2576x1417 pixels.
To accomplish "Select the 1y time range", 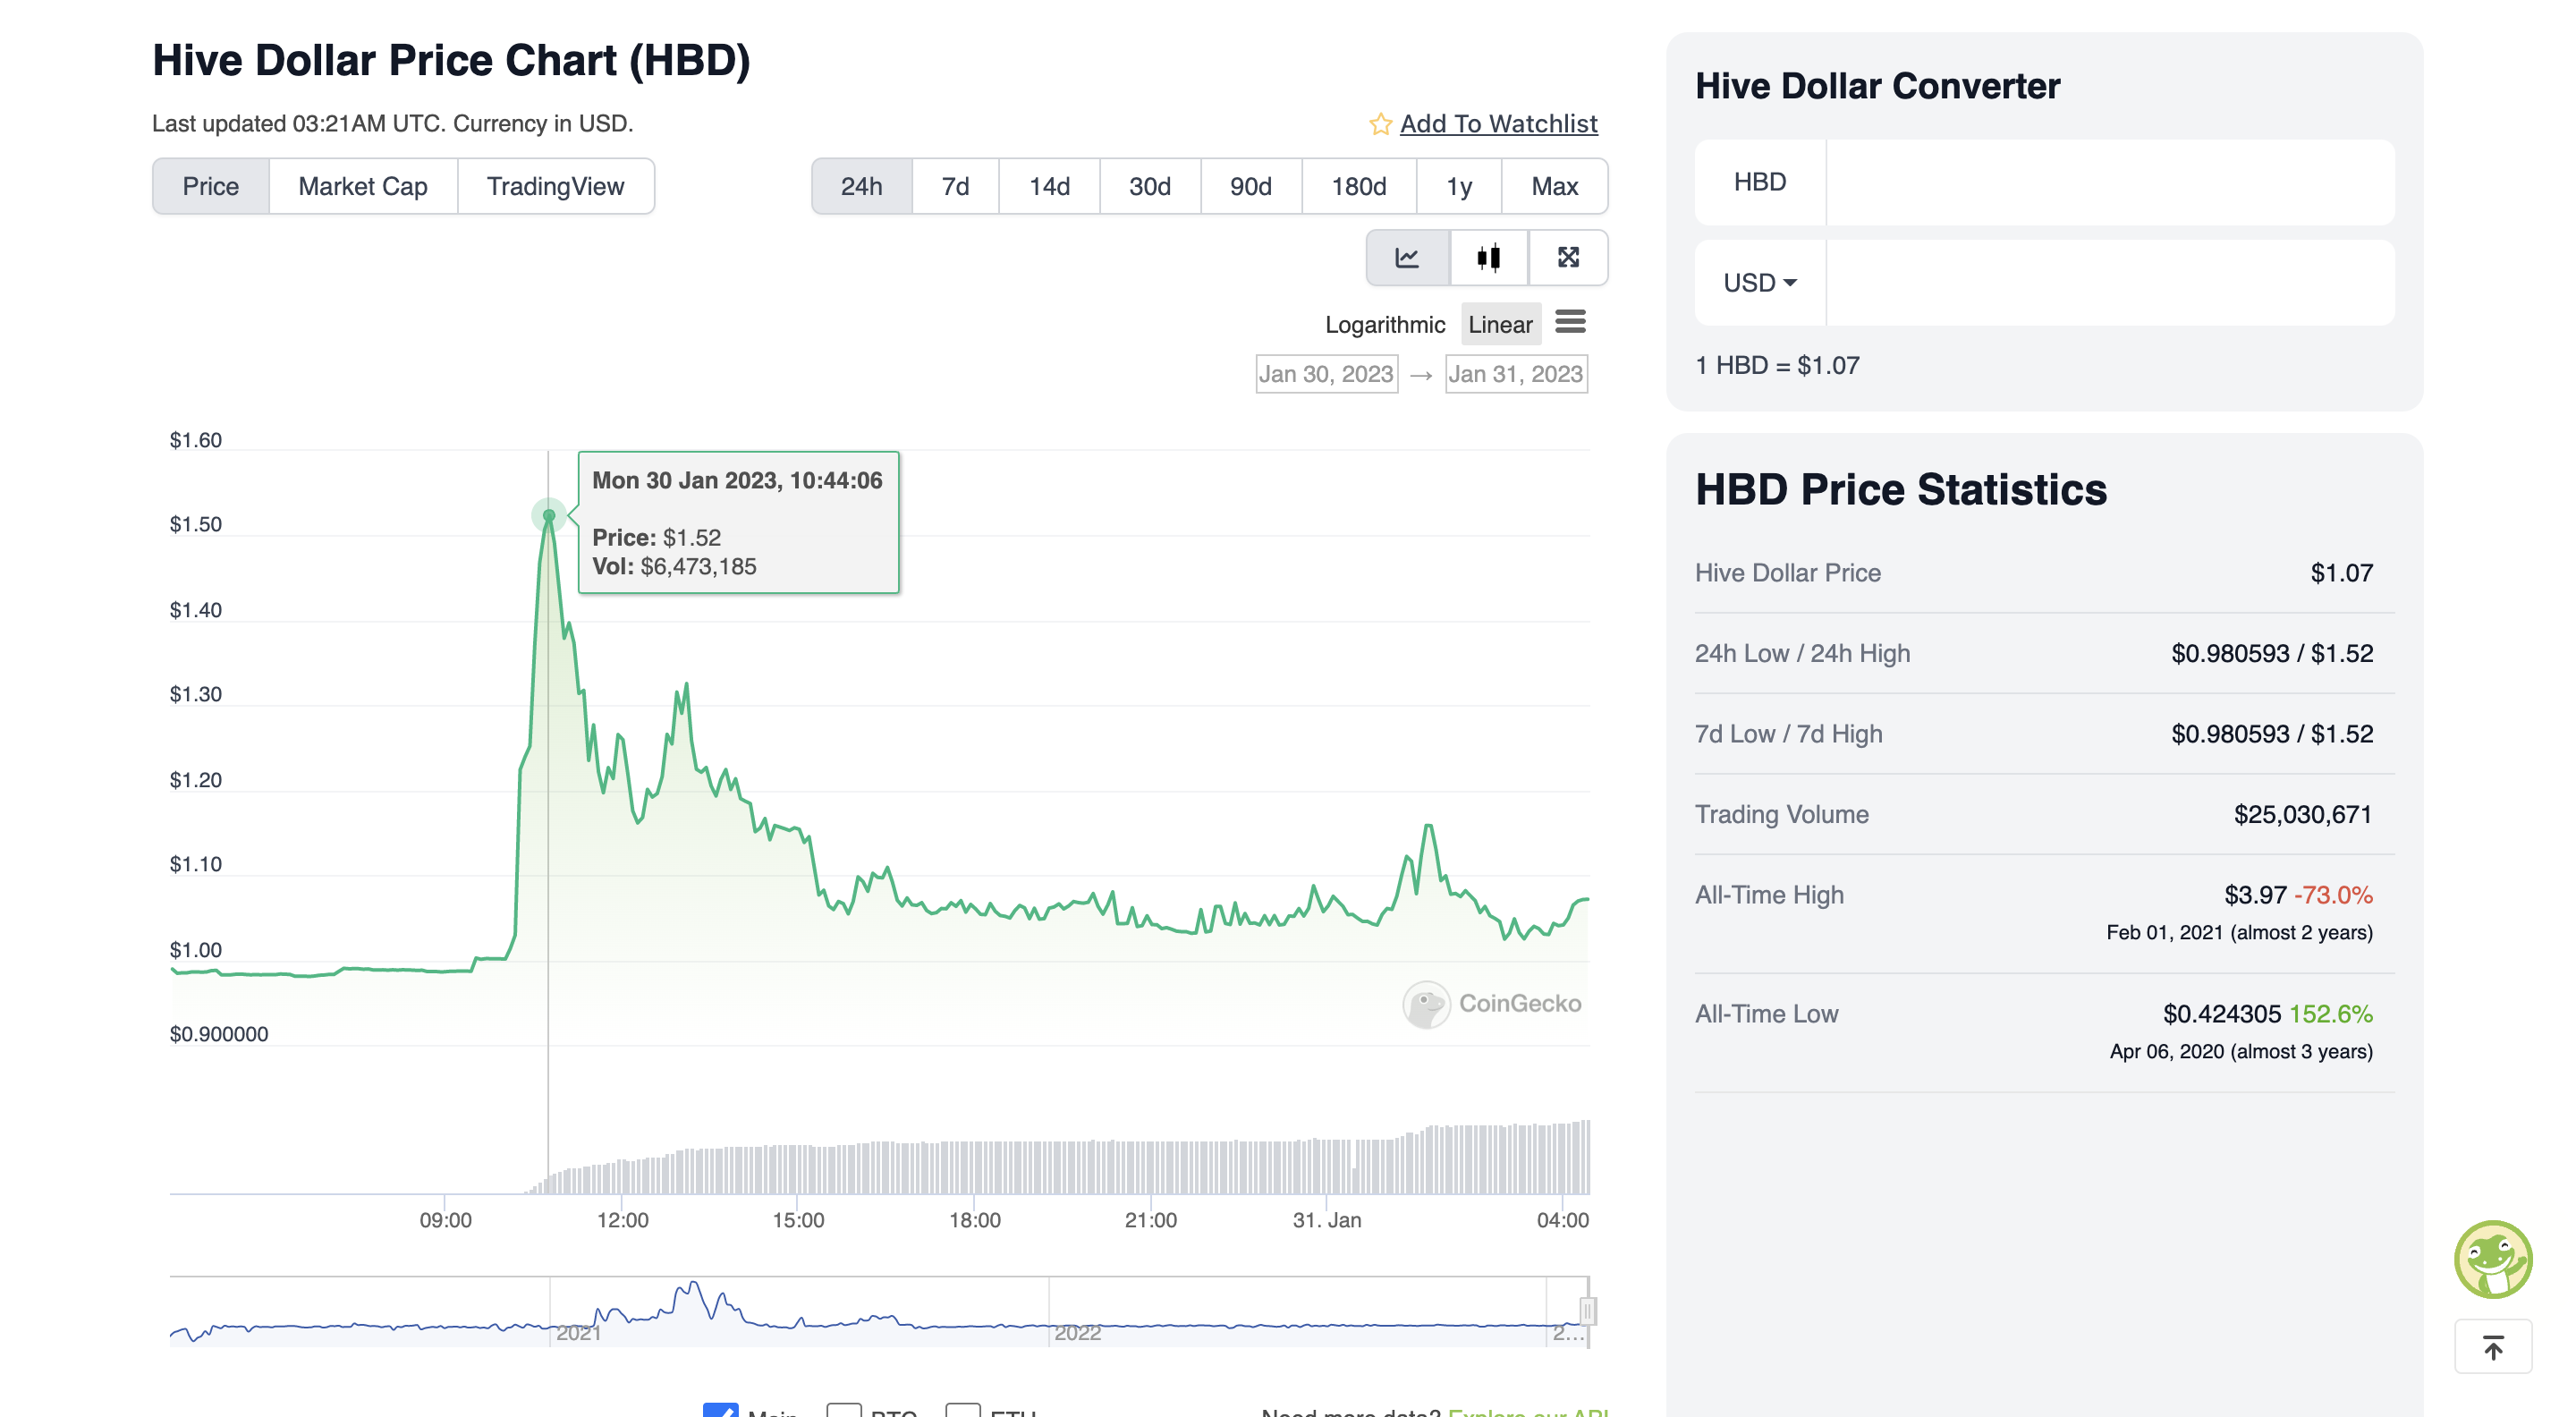I will (x=1458, y=187).
